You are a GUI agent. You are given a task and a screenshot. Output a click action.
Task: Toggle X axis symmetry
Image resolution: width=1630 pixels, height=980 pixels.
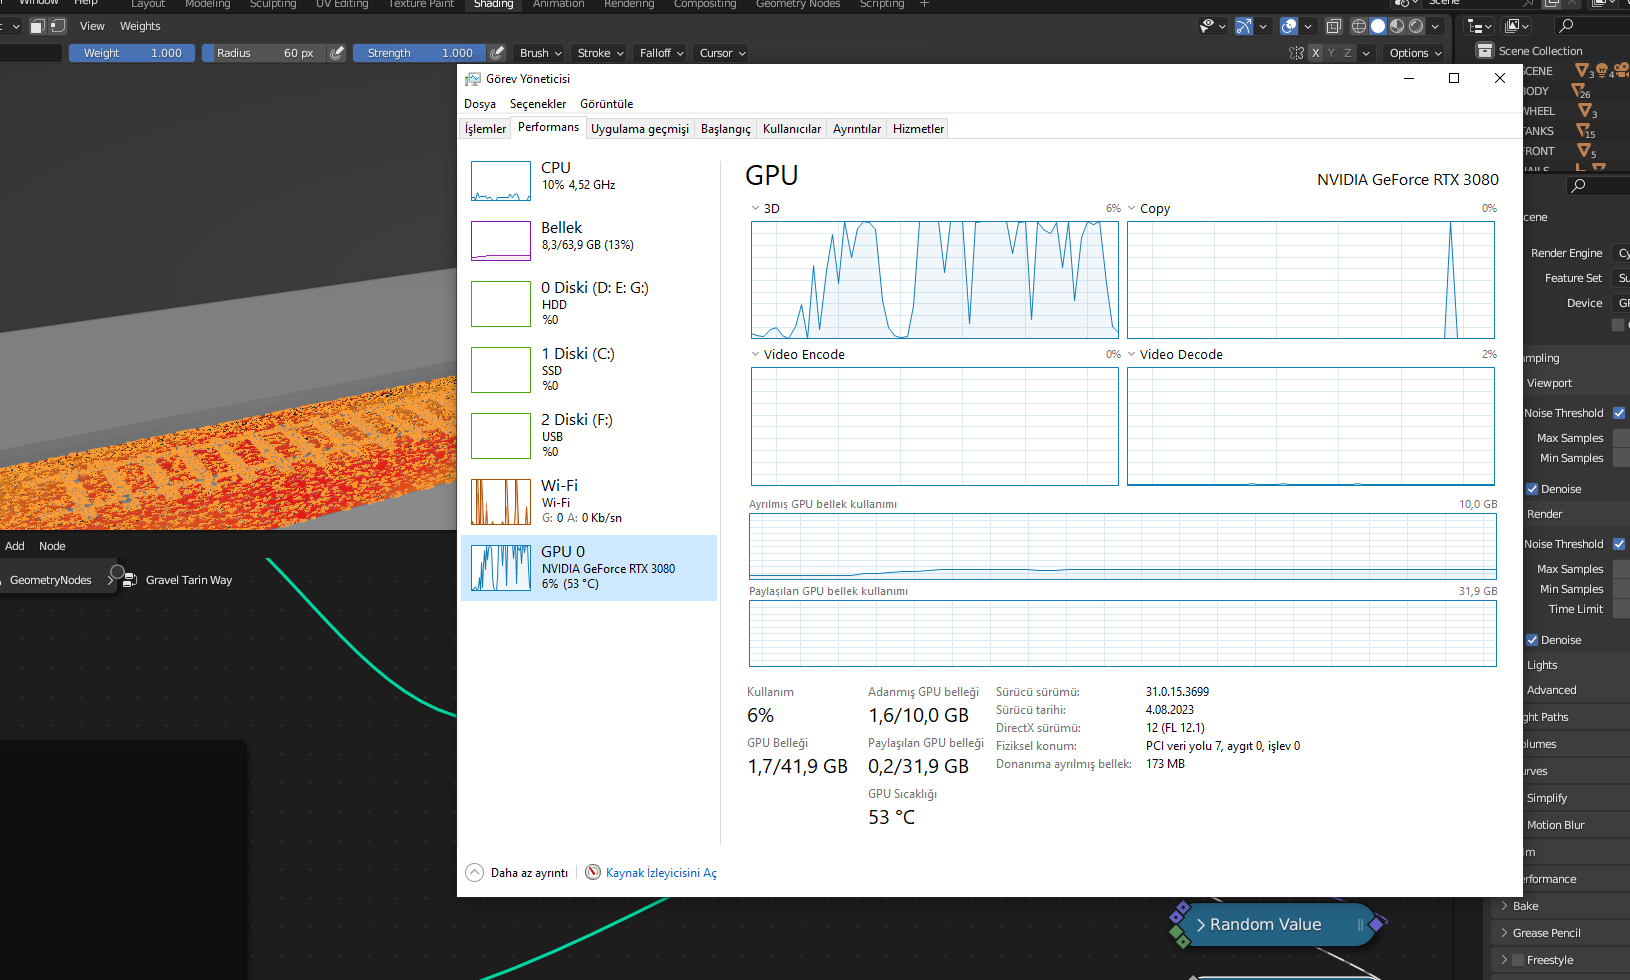[x=1316, y=53]
